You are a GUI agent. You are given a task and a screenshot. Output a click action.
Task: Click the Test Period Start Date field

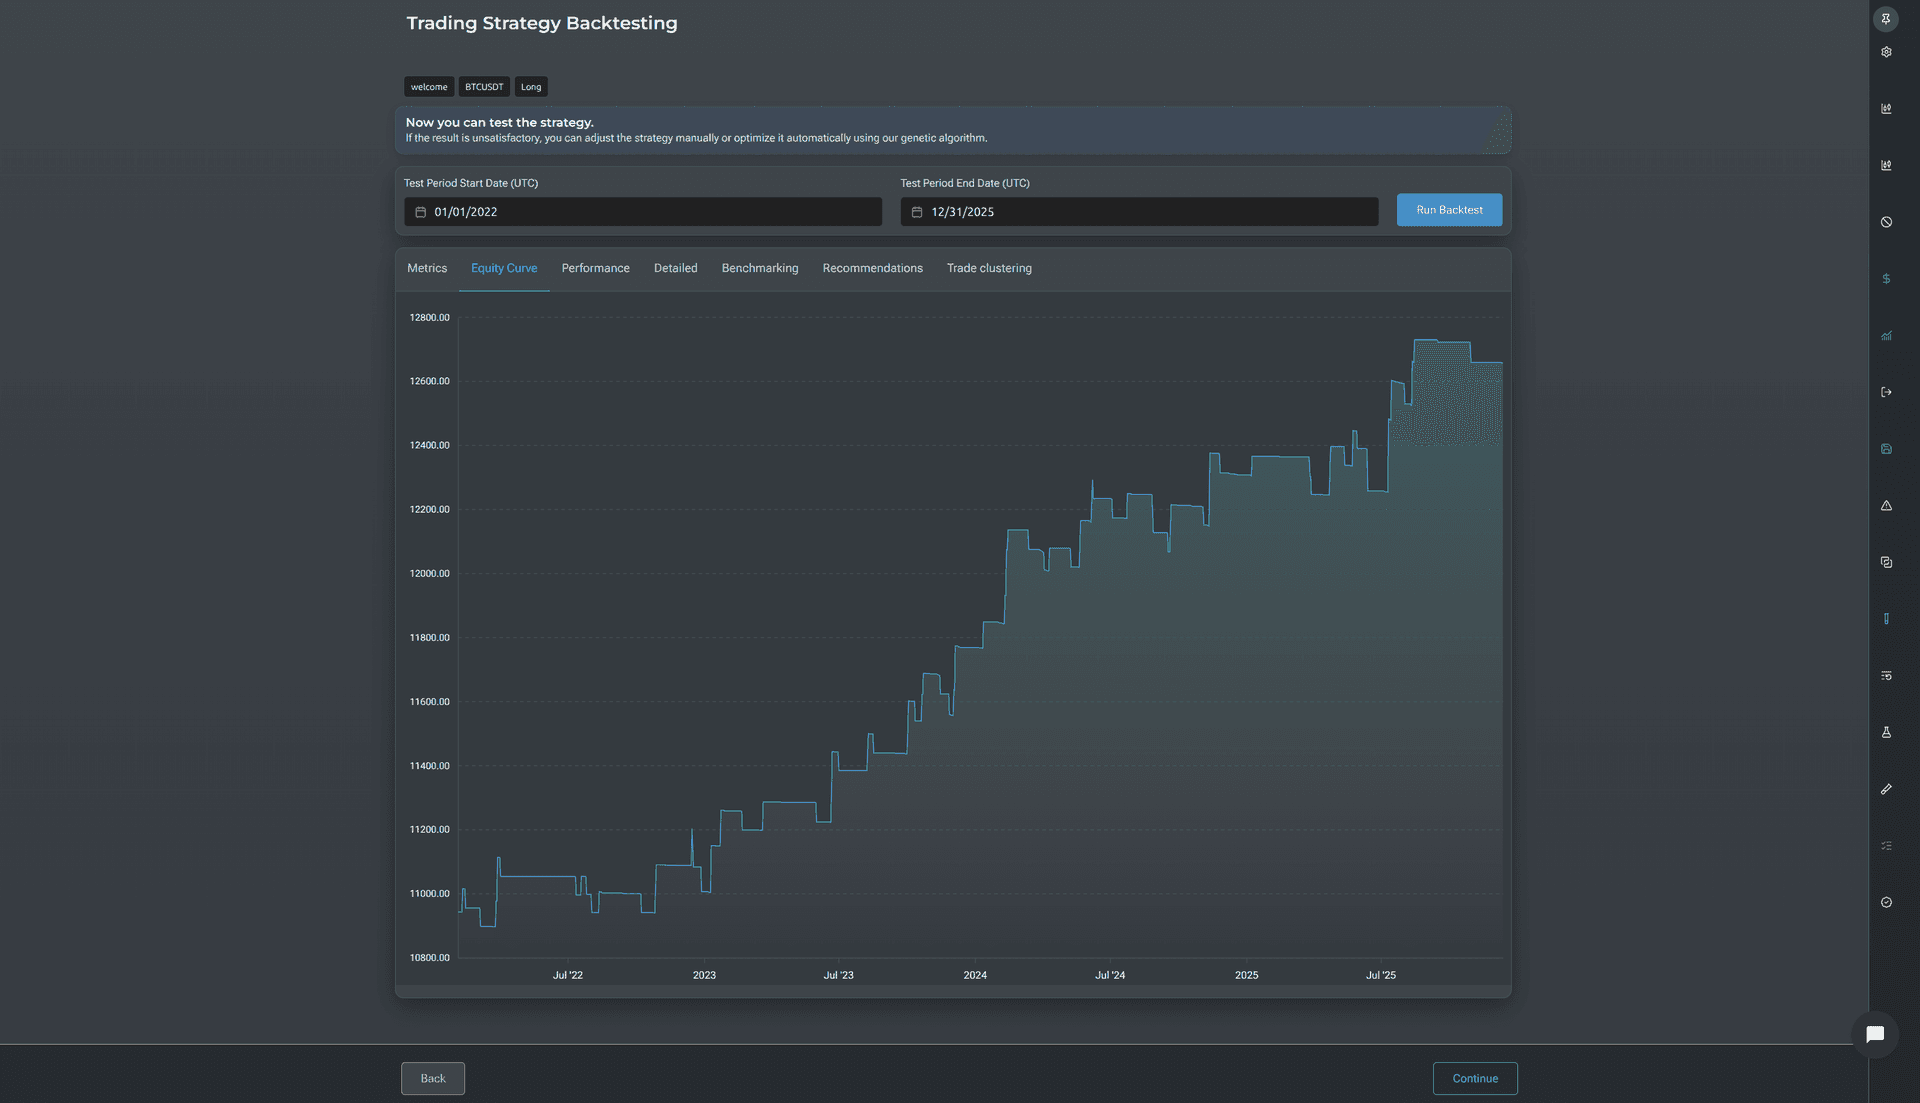pos(643,212)
